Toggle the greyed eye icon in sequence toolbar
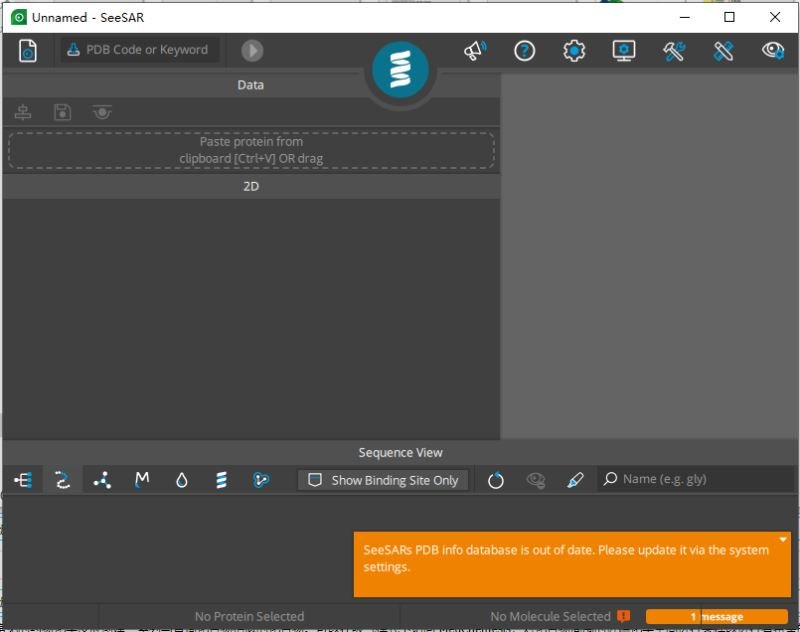Screen dimensions: 800x632 pyautogui.click(x=536, y=480)
